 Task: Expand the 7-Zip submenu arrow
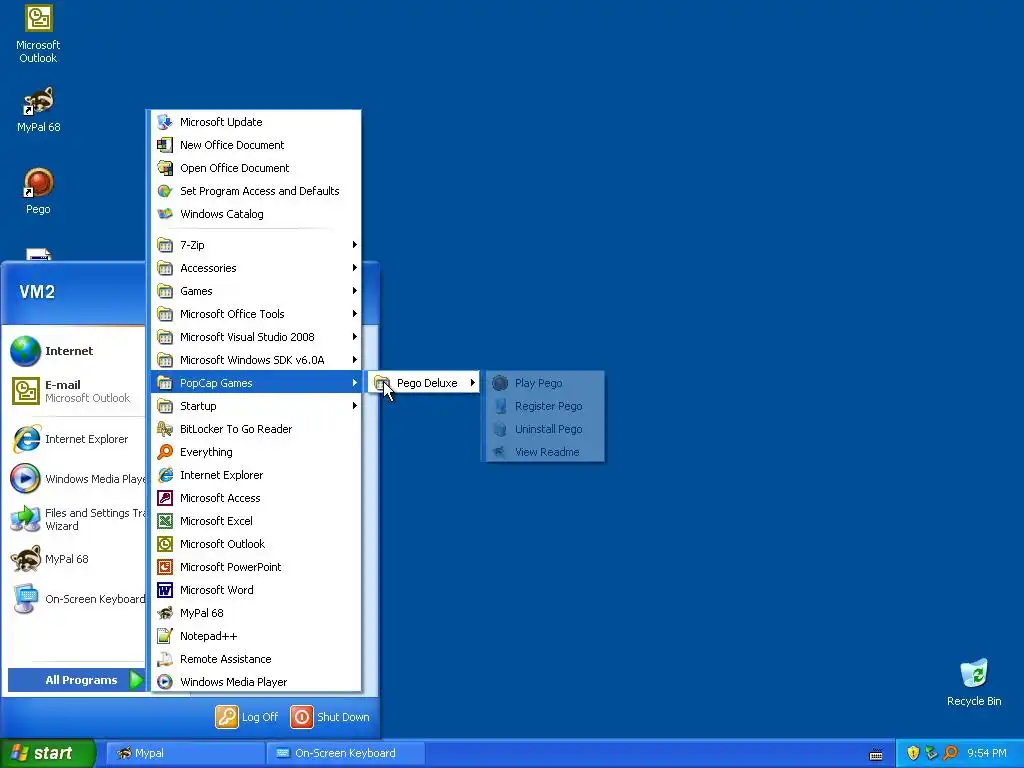(x=355, y=245)
